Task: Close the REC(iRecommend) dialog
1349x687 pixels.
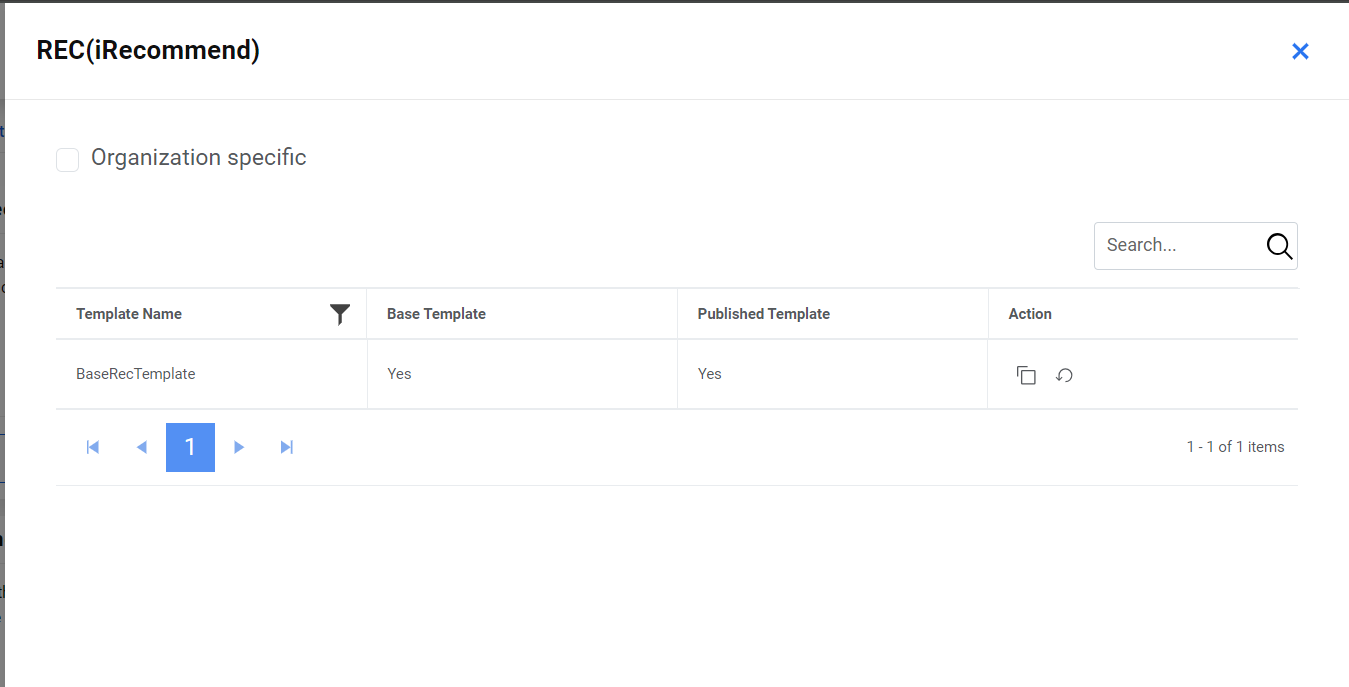Action: pyautogui.click(x=1300, y=51)
